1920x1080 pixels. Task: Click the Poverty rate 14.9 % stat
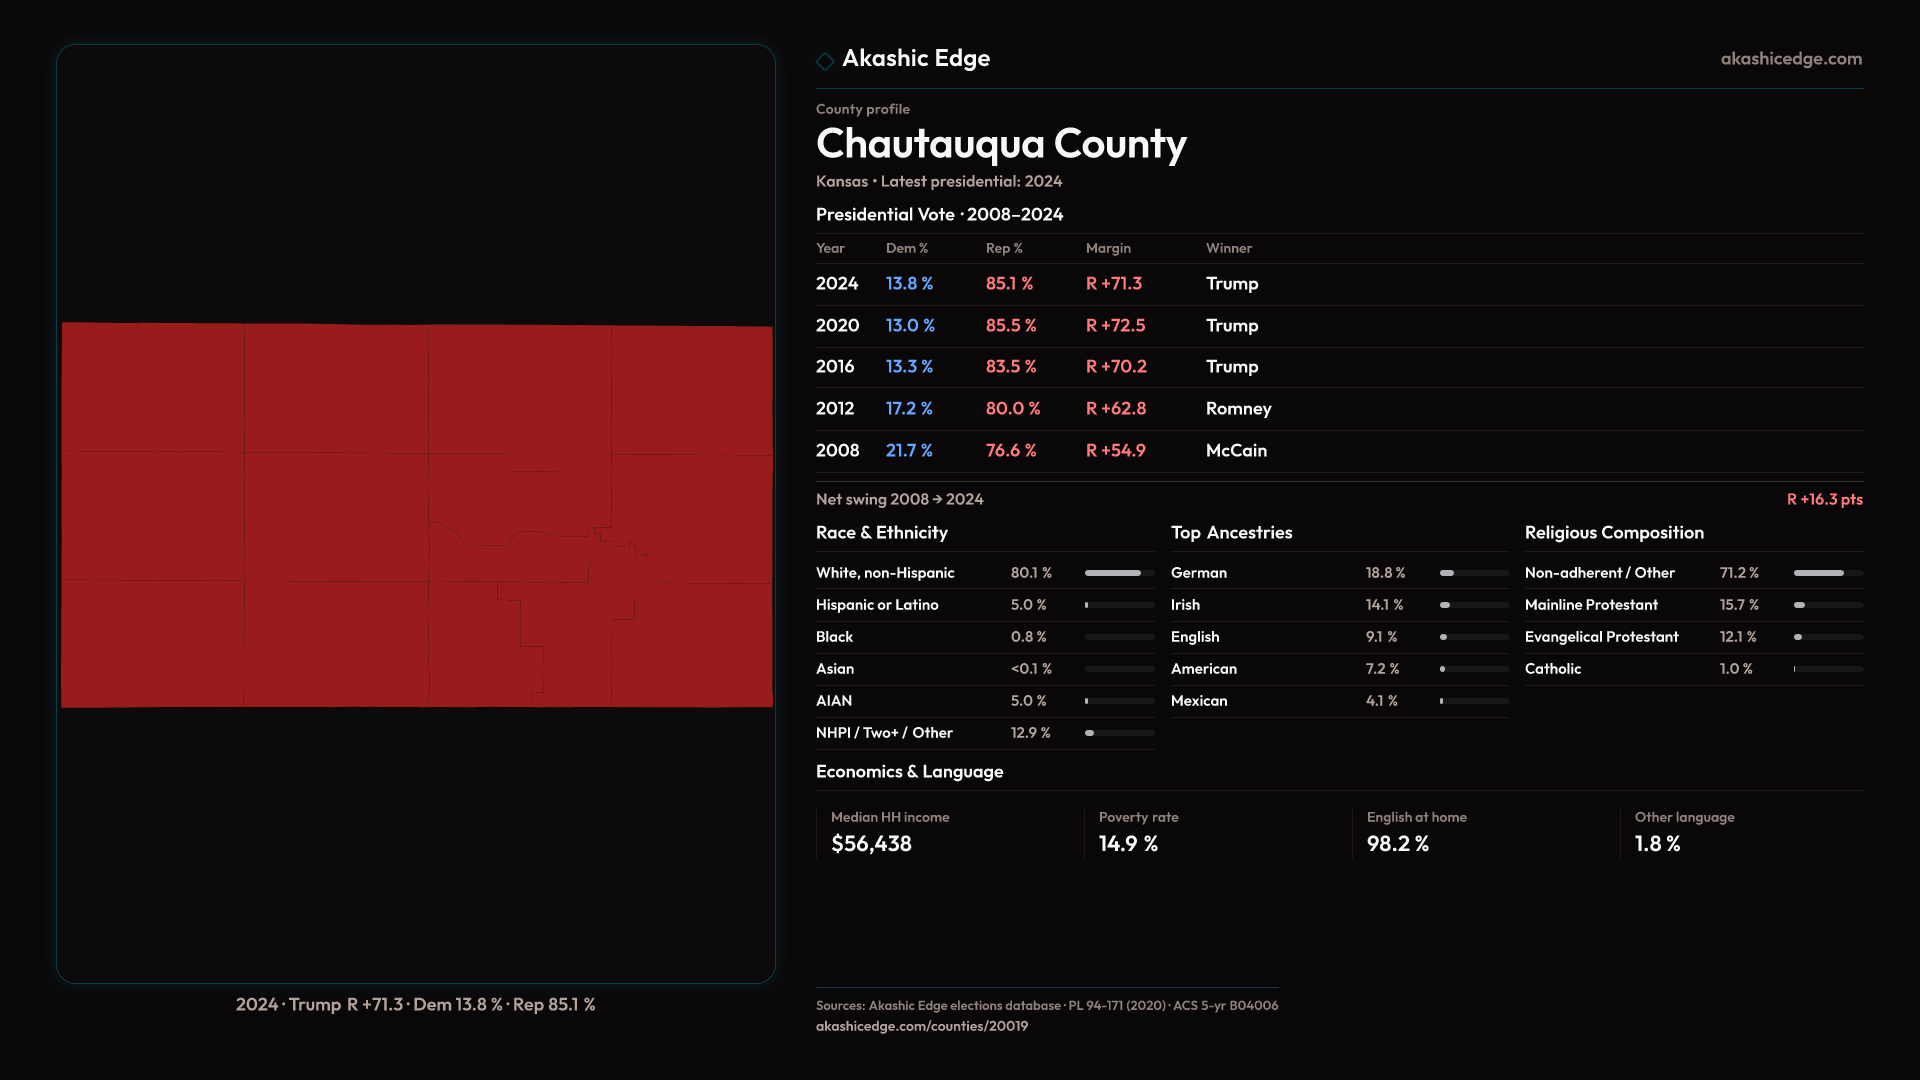[1128, 844]
